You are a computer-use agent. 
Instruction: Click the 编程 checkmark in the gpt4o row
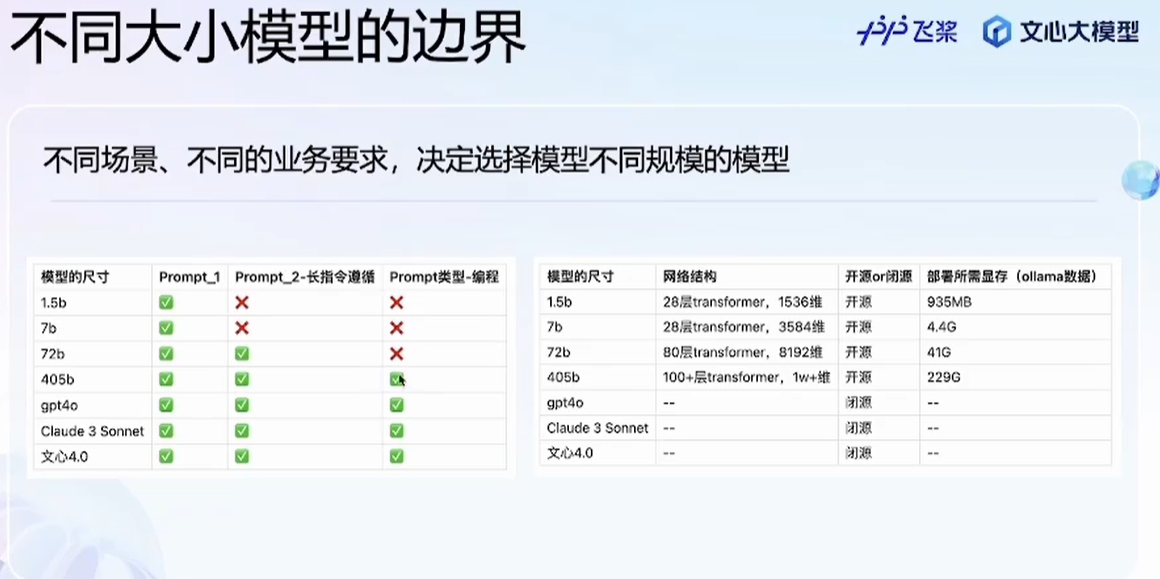point(397,405)
